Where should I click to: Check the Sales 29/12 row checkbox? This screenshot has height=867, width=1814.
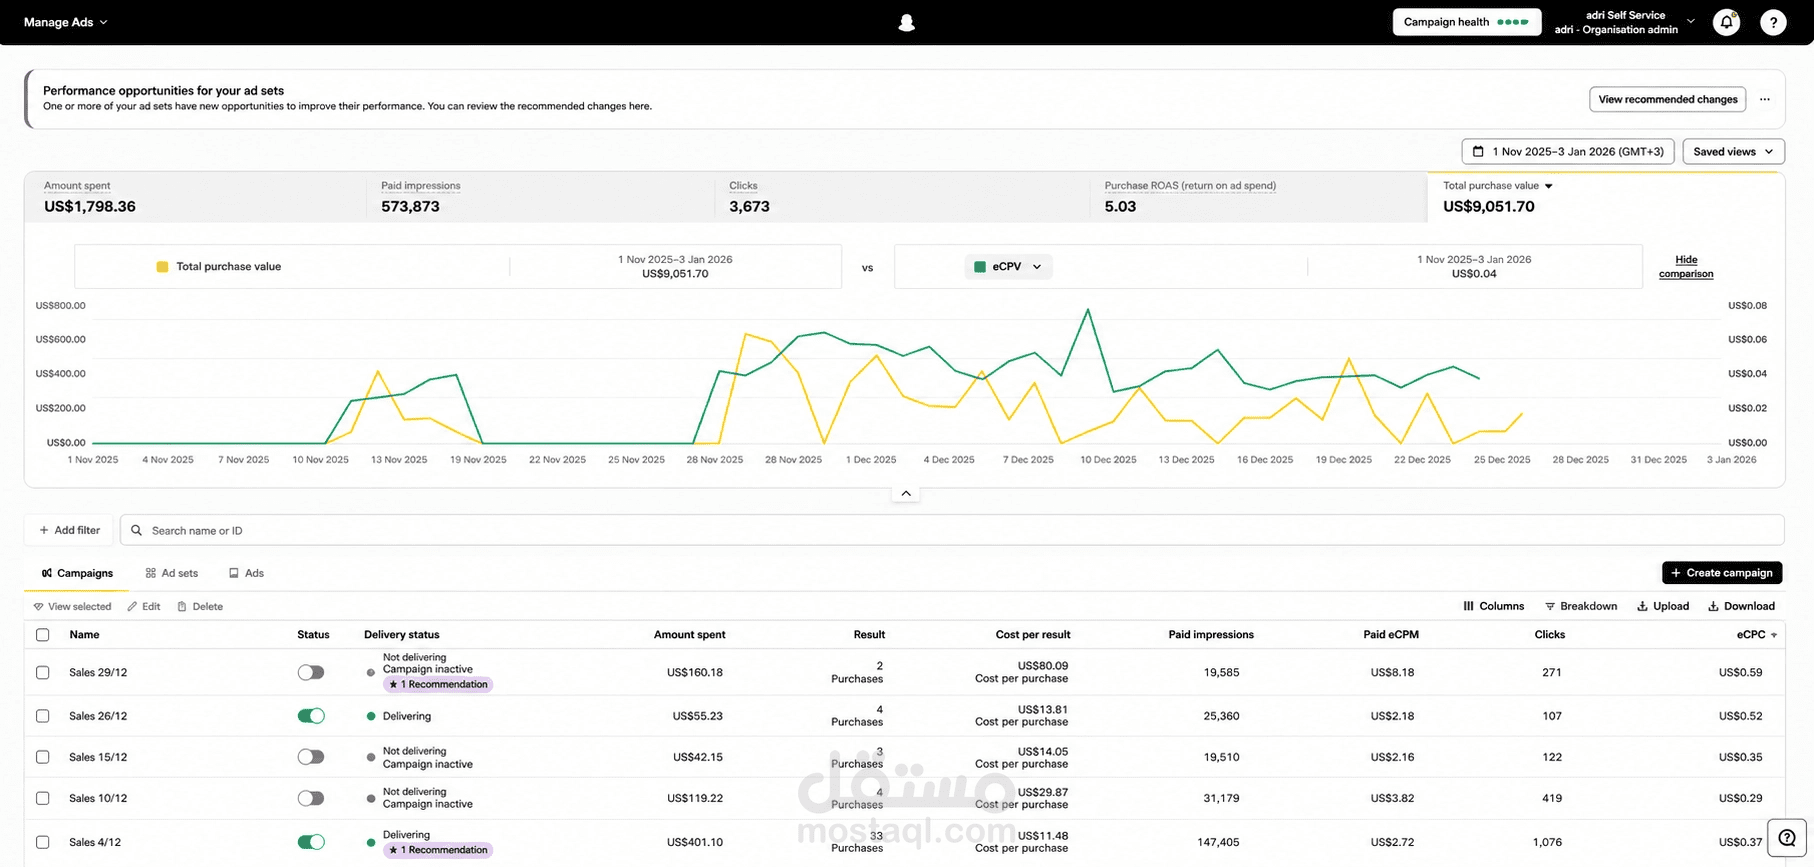click(42, 672)
